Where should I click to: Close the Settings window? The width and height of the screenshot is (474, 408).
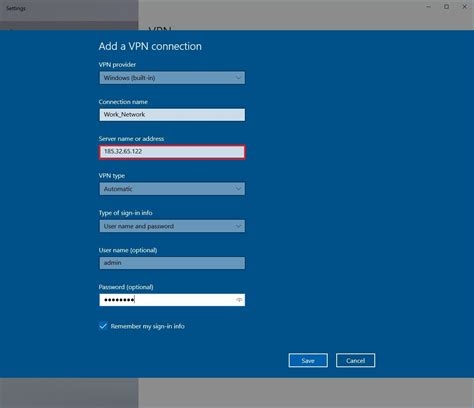coord(464,7)
